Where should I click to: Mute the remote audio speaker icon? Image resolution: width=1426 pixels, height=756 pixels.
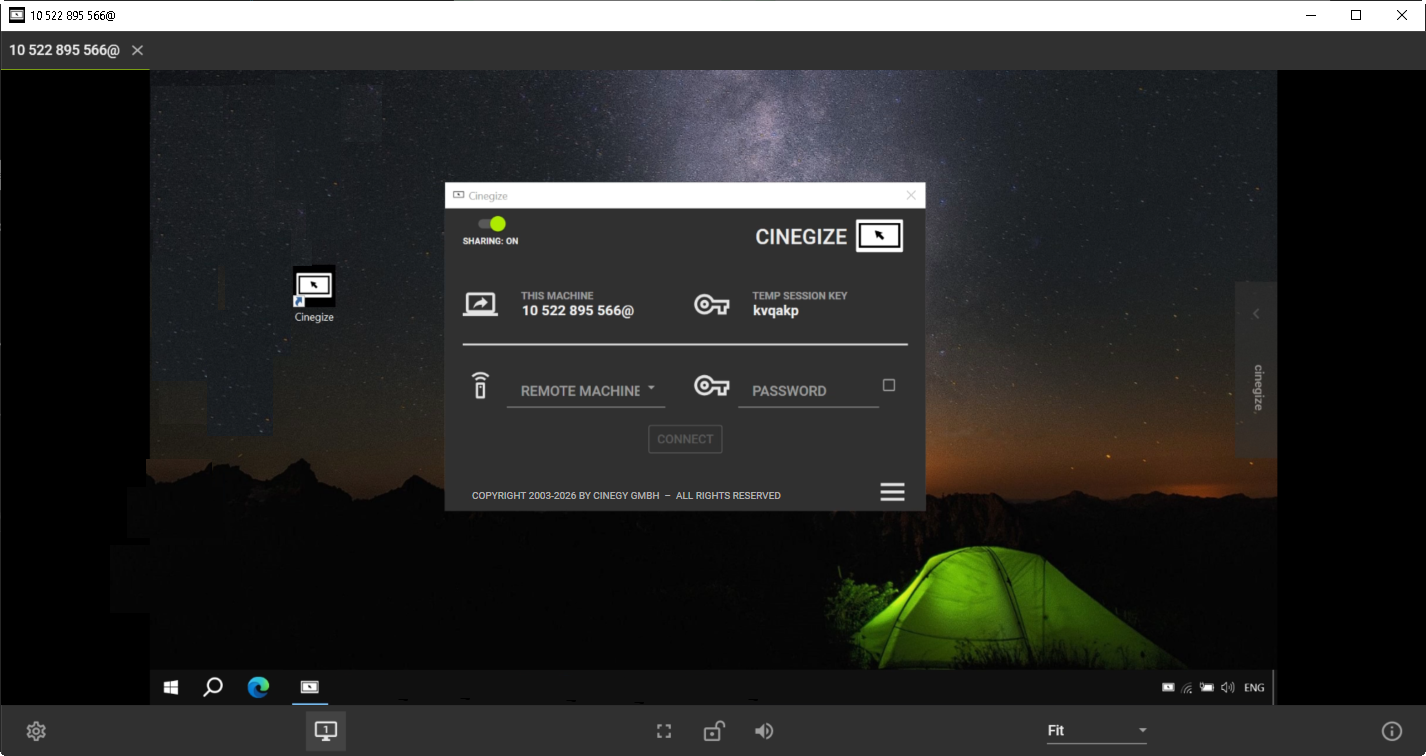(764, 731)
